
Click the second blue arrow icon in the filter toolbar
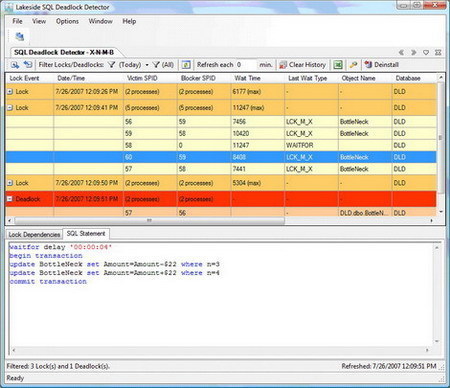click(28, 65)
